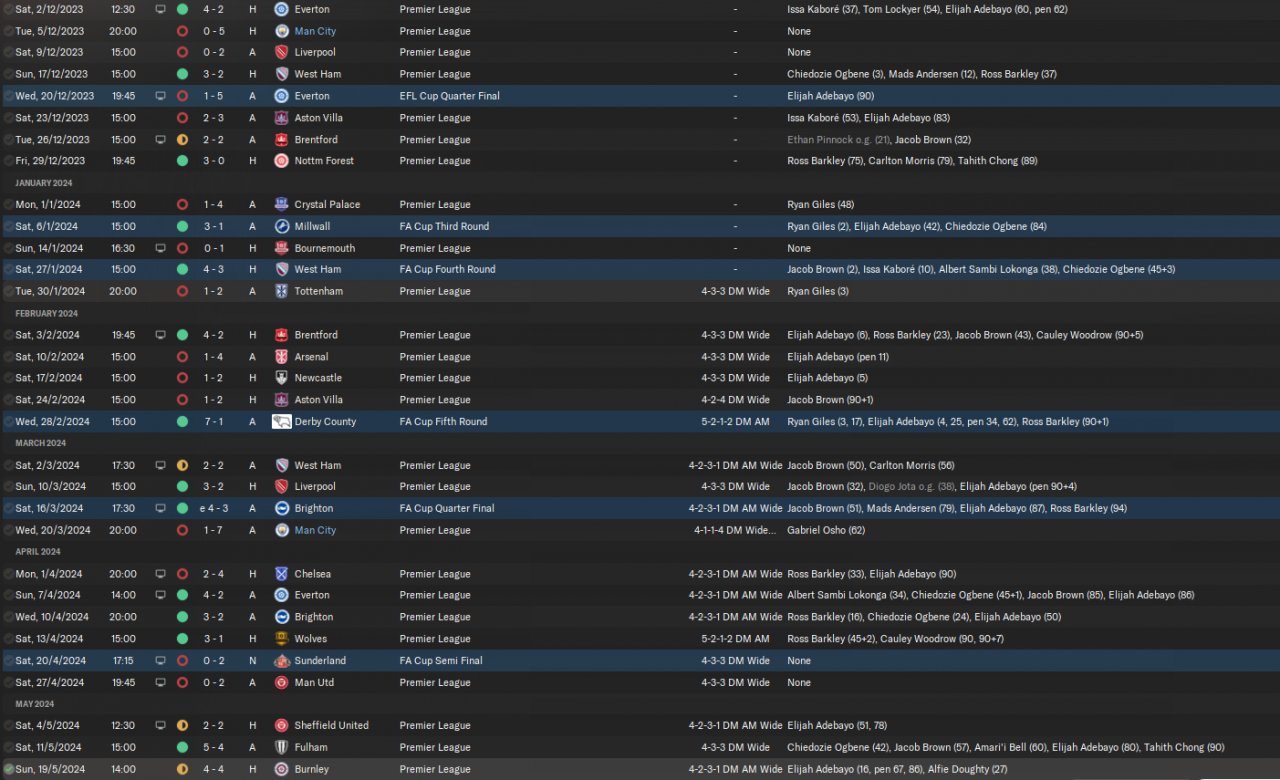Open the Sheffield United badge on the 4/5/2024 row
Image resolution: width=1280 pixels, height=780 pixels.
tap(282, 726)
